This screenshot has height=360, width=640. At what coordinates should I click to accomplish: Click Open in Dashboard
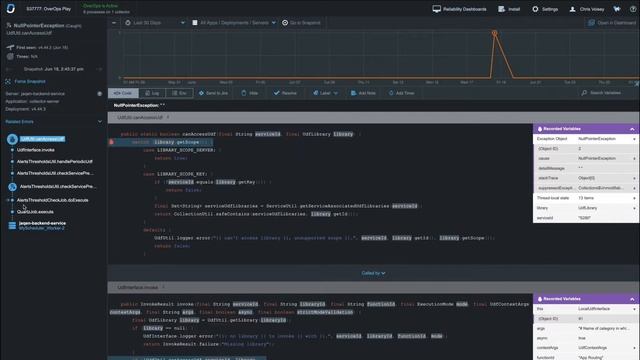coord(612,23)
